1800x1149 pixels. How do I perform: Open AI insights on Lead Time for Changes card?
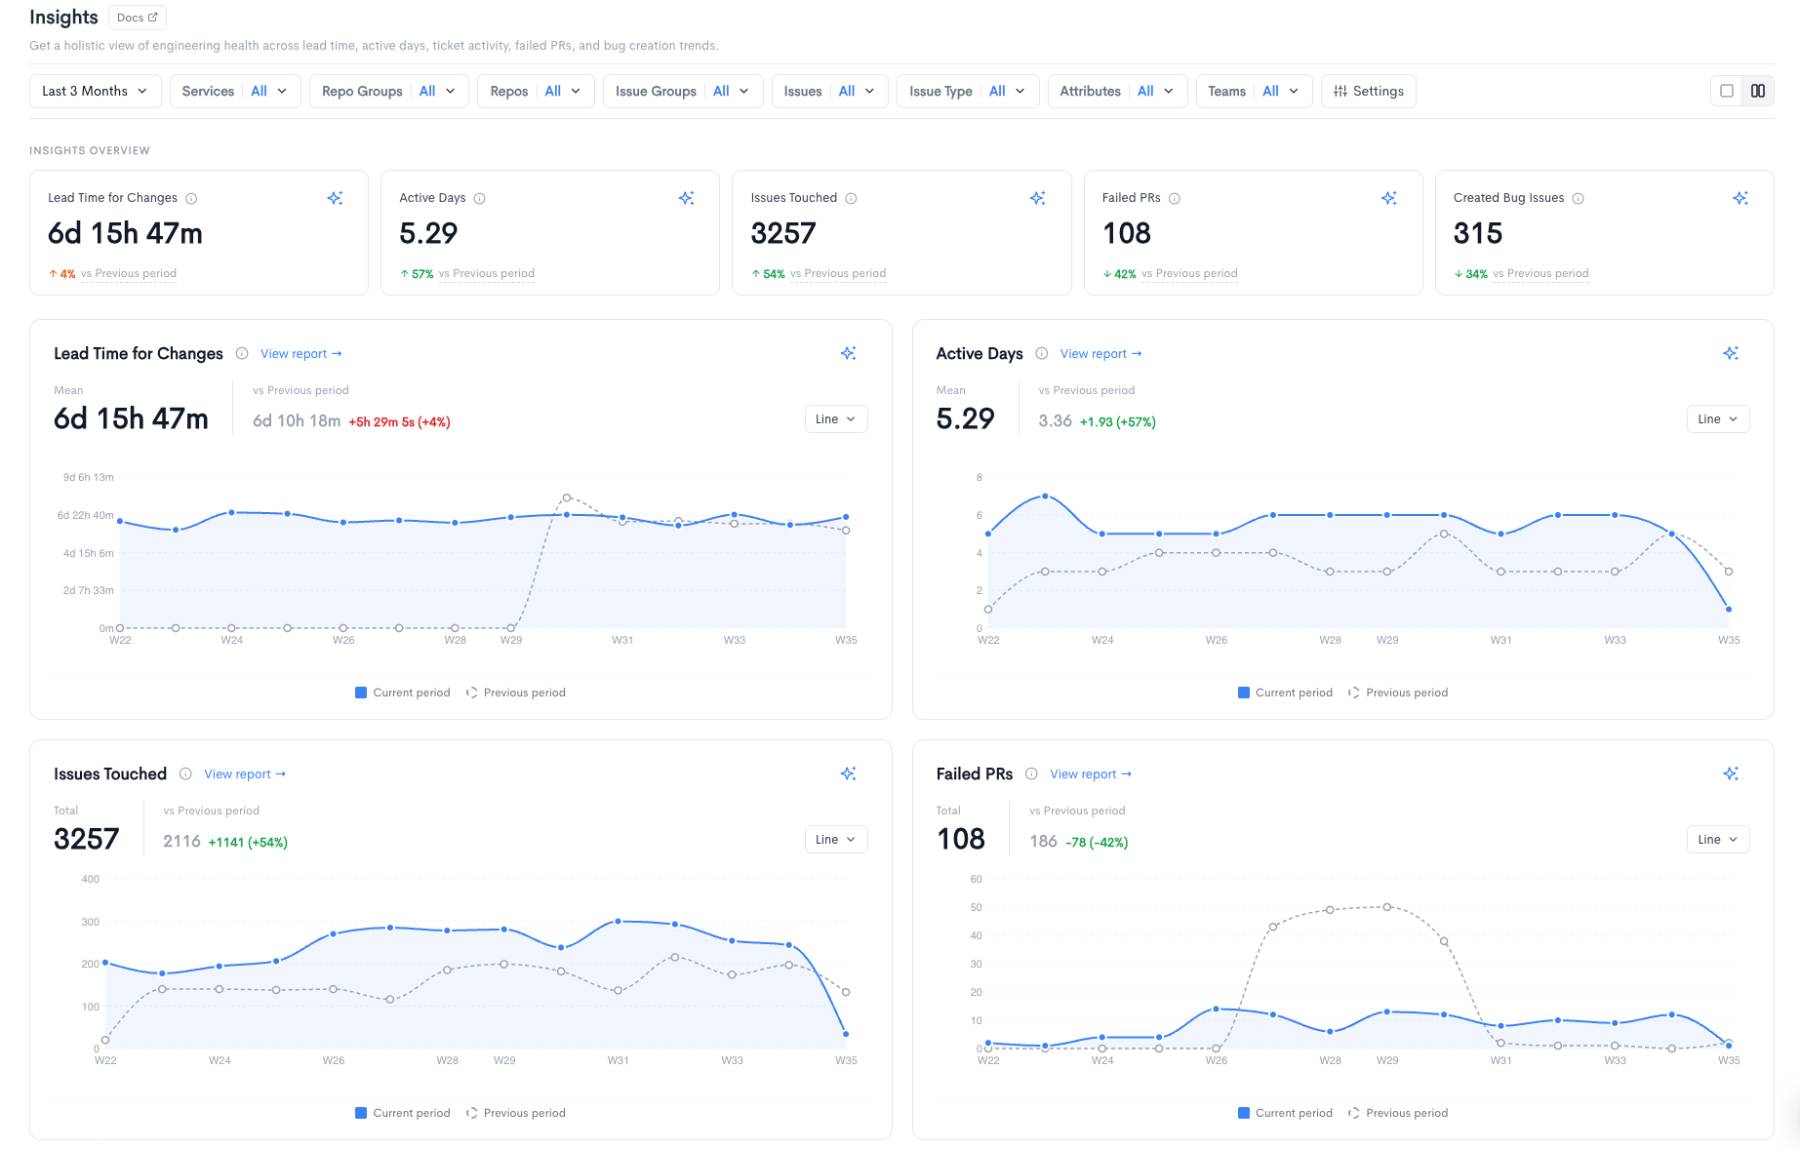pyautogui.click(x=335, y=198)
